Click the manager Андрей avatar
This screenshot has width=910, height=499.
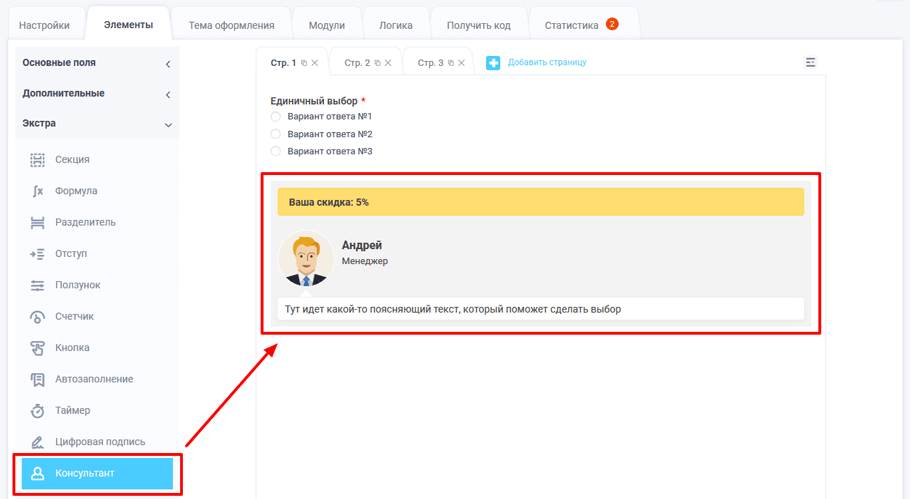click(306, 260)
